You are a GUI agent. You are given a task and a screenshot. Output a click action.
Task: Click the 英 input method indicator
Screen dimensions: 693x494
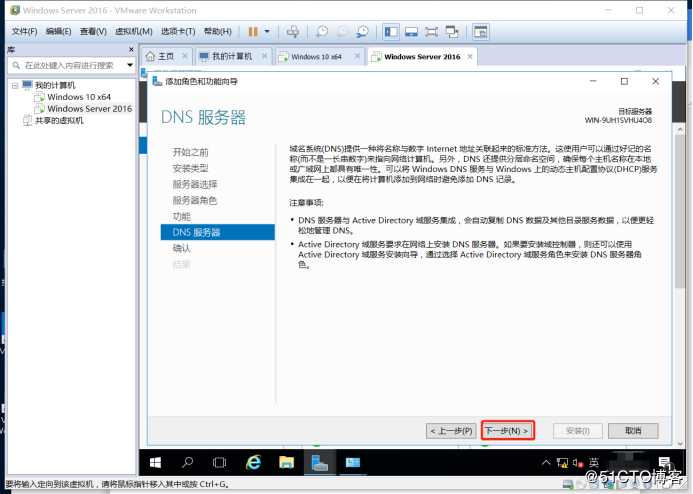point(594,463)
